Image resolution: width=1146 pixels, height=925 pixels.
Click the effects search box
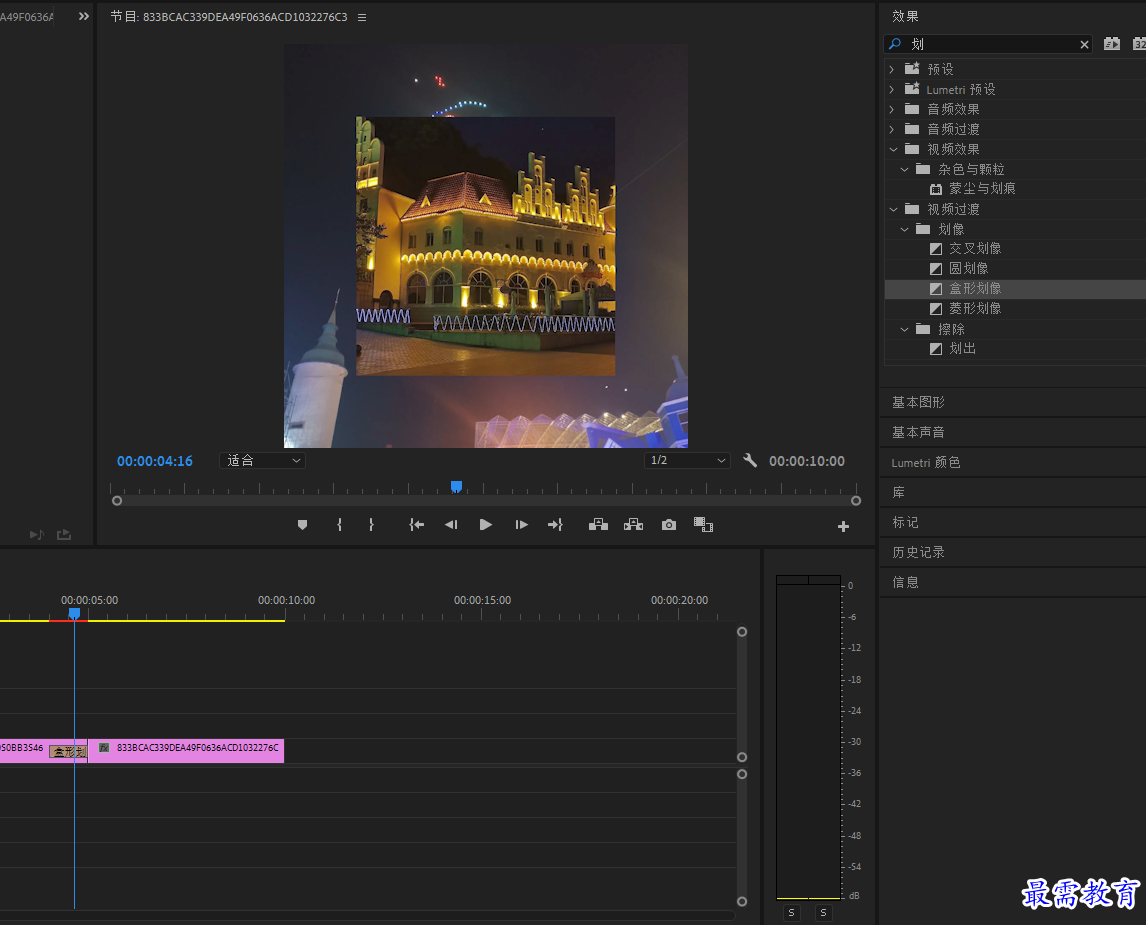(987, 45)
